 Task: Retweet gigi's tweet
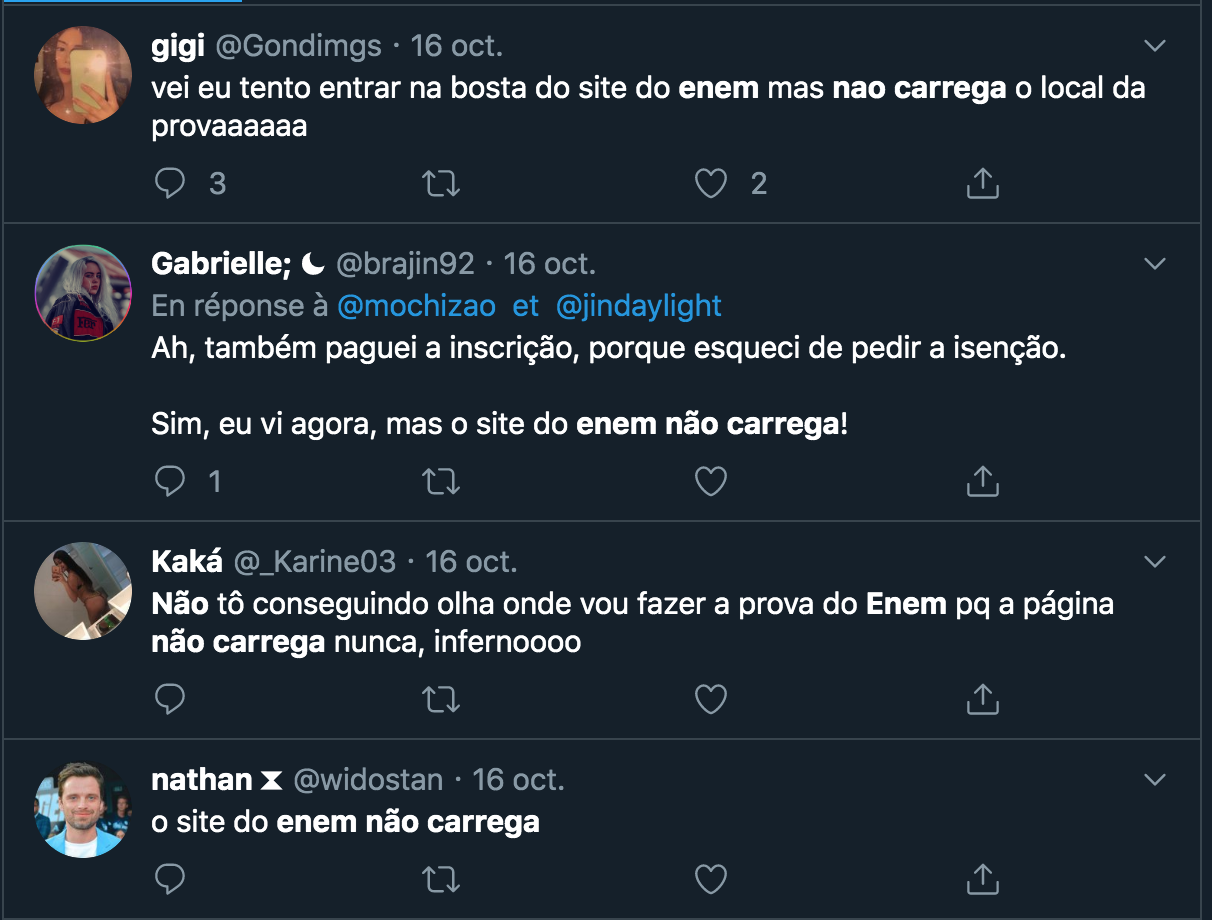(x=441, y=184)
